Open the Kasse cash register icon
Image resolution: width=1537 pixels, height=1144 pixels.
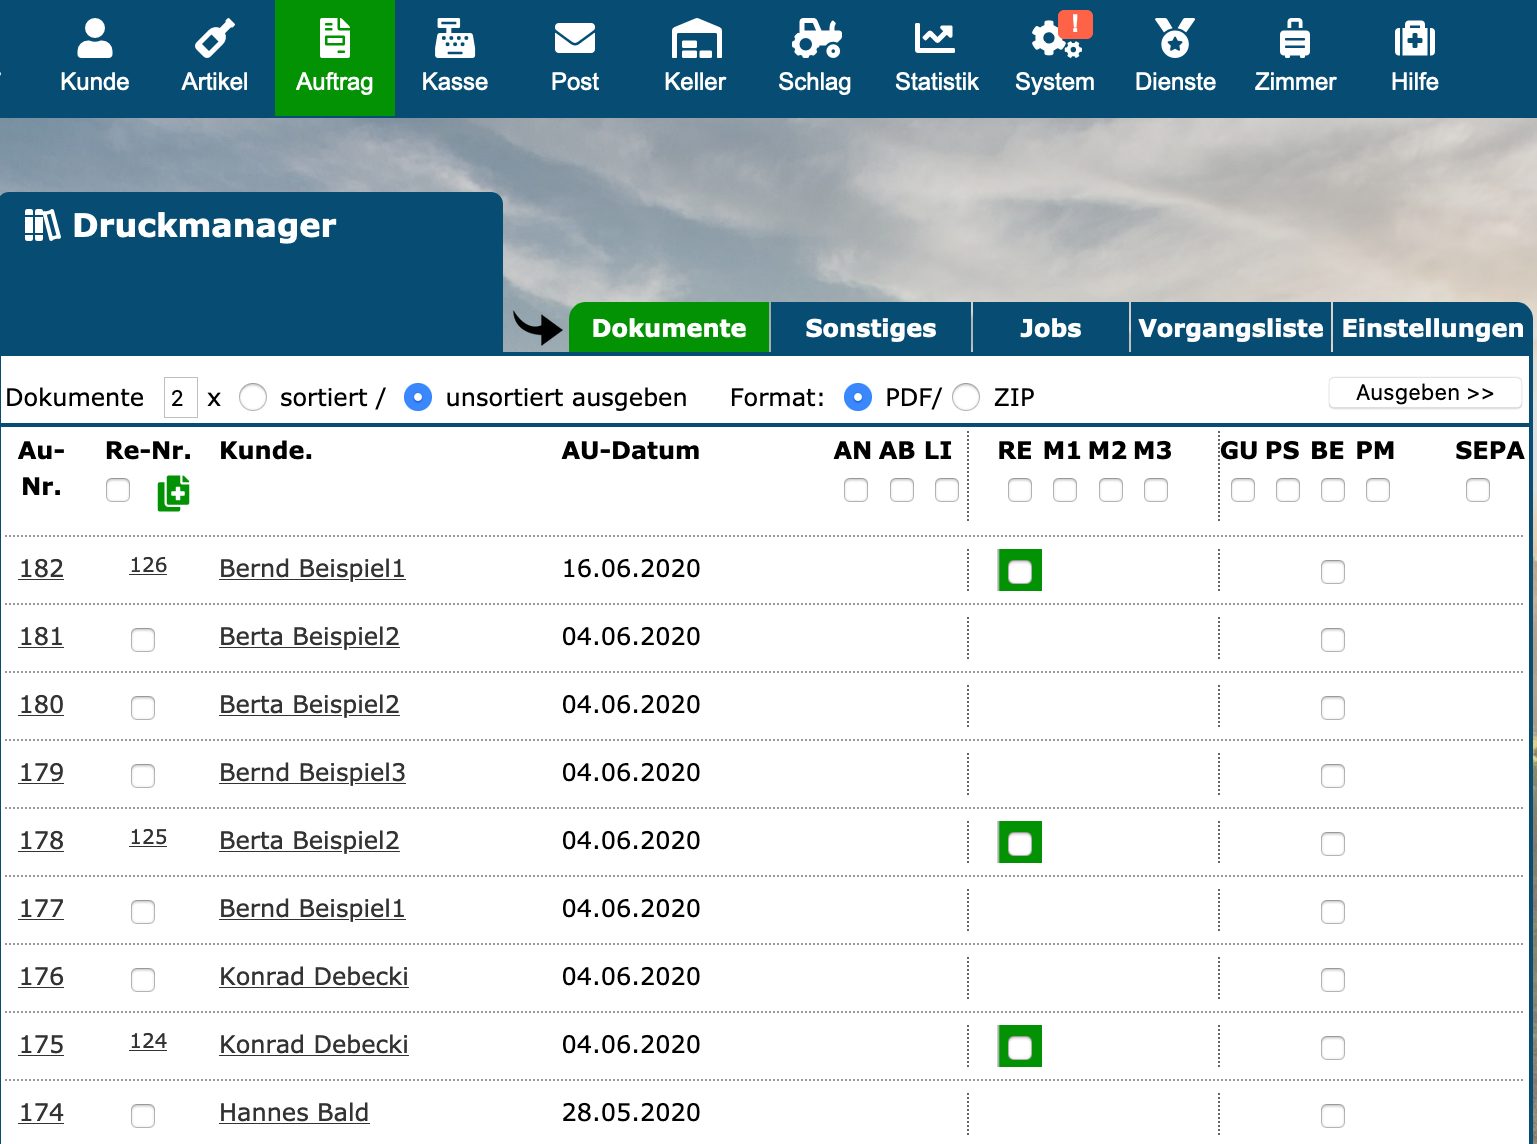[454, 40]
